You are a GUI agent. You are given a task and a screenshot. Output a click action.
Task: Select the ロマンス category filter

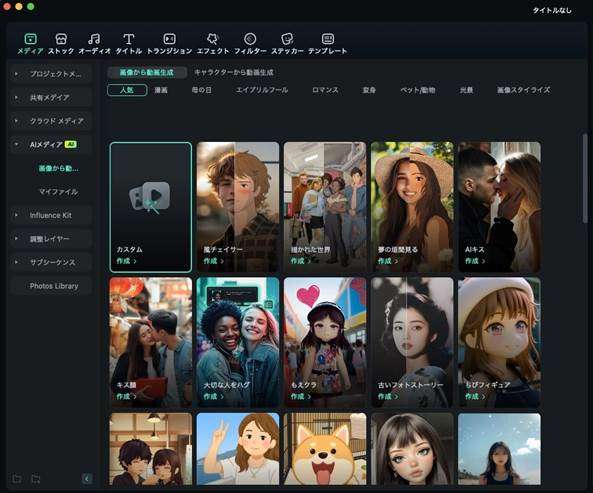325,90
